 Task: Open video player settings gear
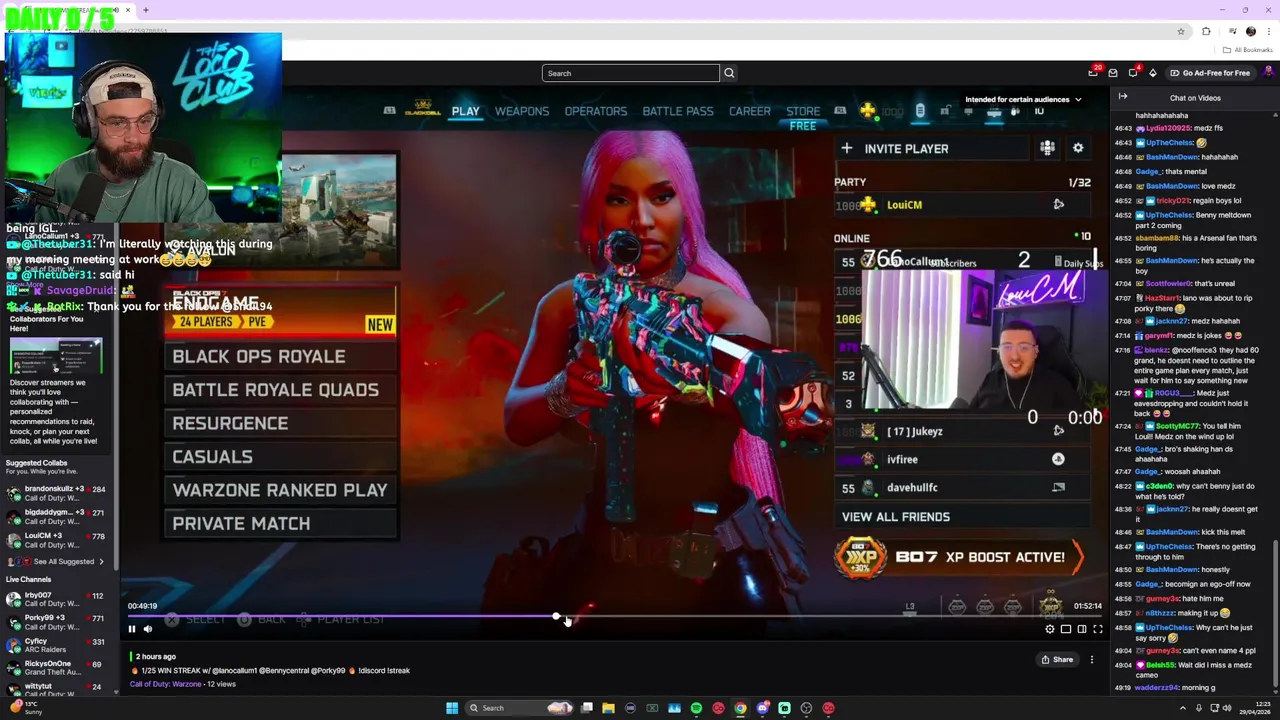[x=1050, y=629]
